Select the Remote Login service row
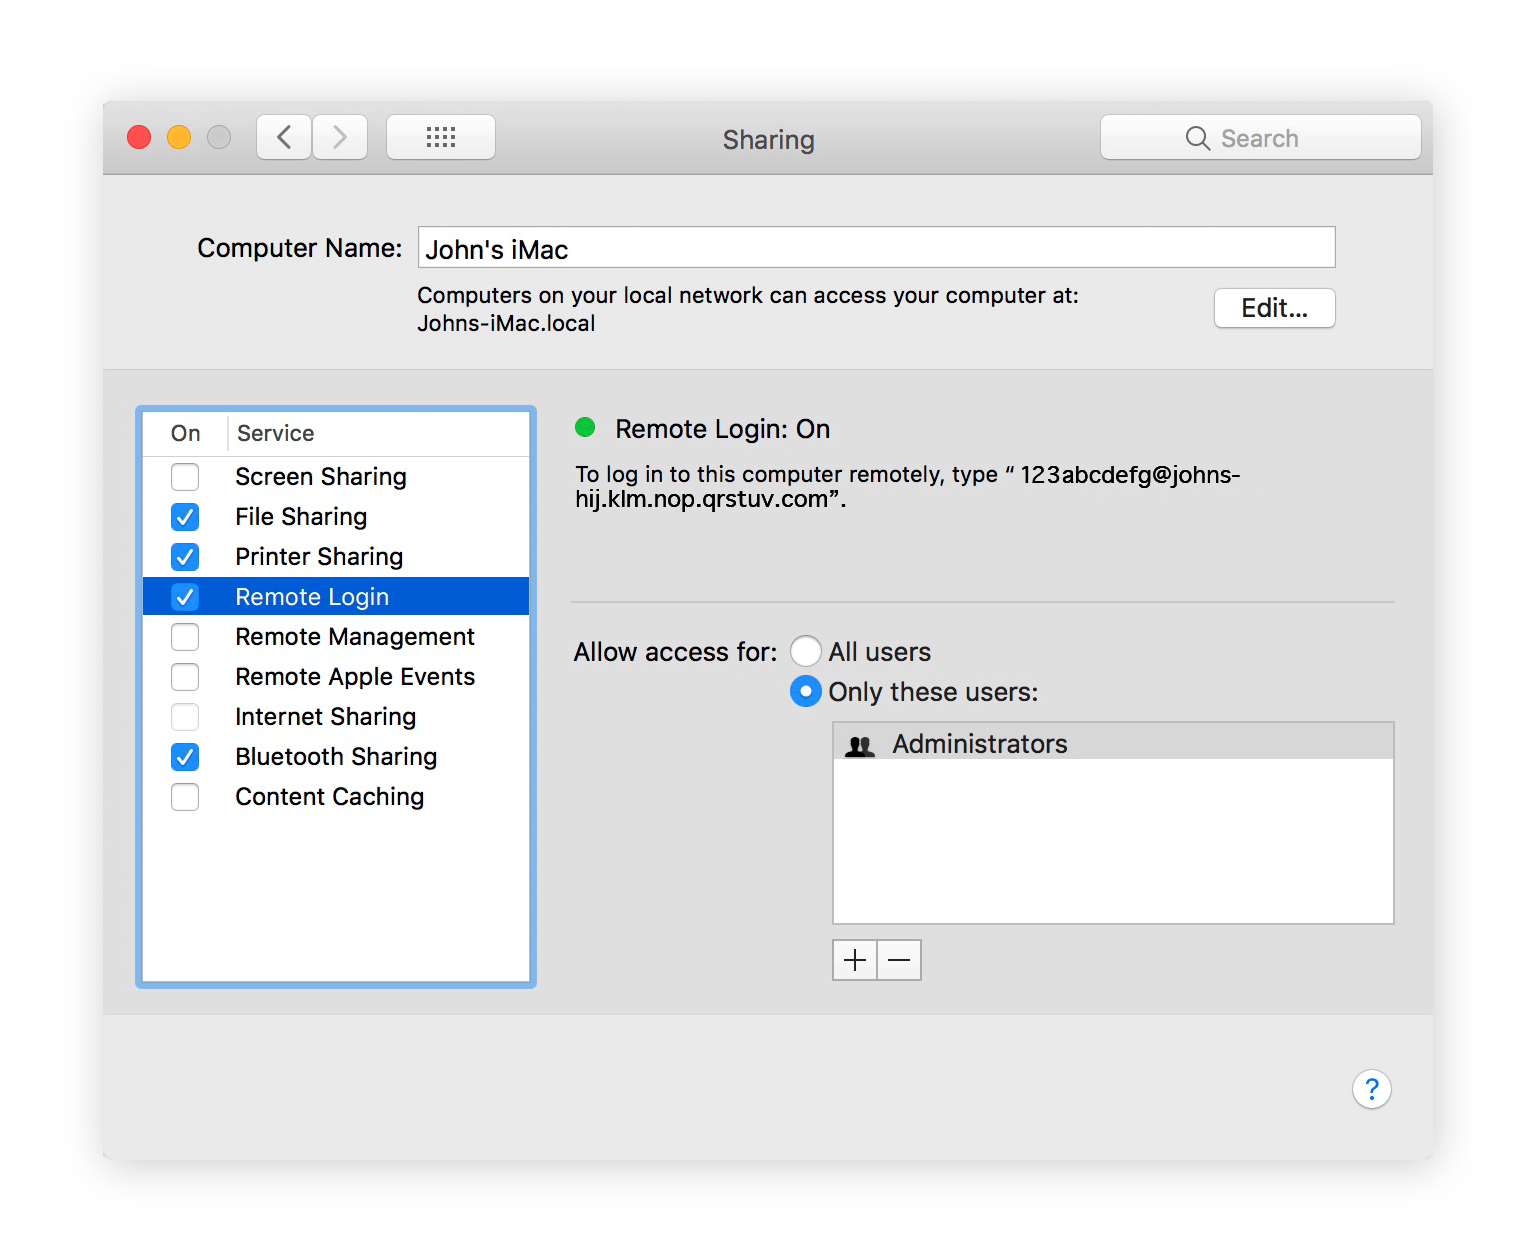1532x1259 pixels. (336, 597)
